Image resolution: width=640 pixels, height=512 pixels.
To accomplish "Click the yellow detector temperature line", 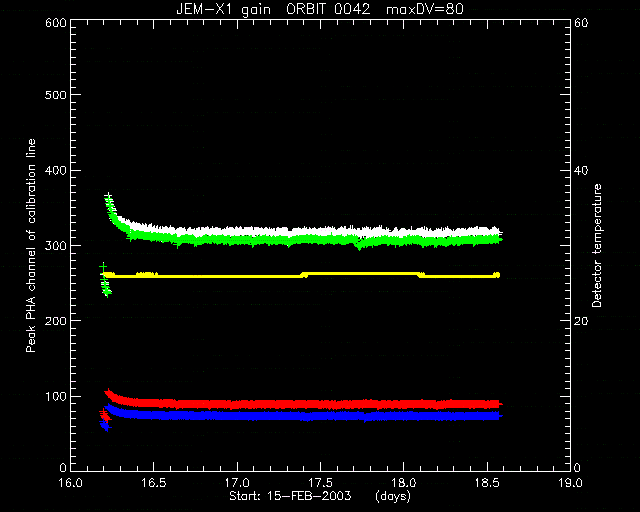I will pyautogui.click(x=302, y=275).
